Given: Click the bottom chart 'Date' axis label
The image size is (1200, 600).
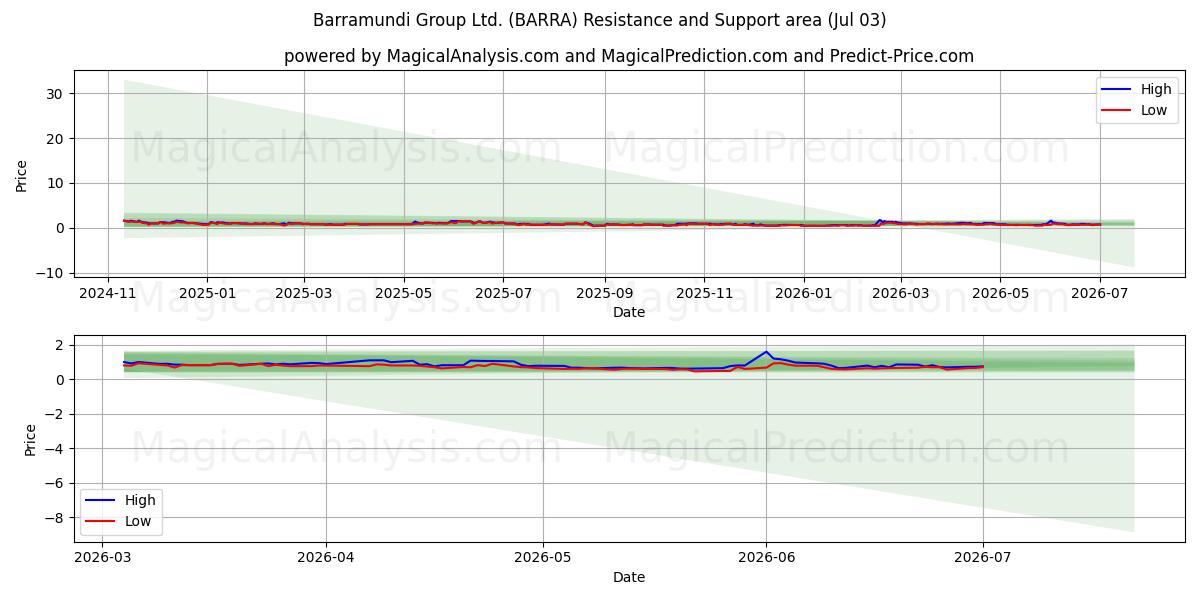Looking at the screenshot, I should (629, 577).
